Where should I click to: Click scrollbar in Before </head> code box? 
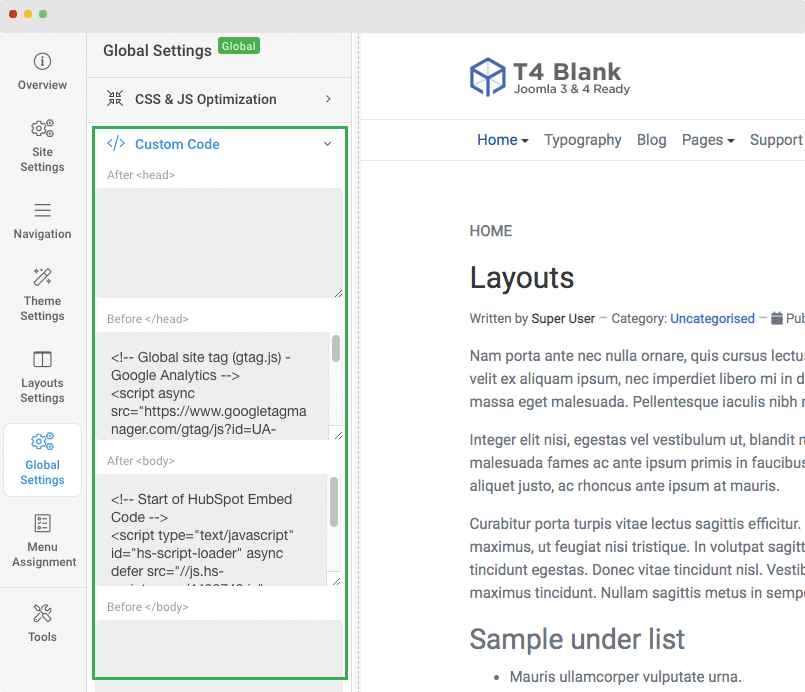click(336, 350)
